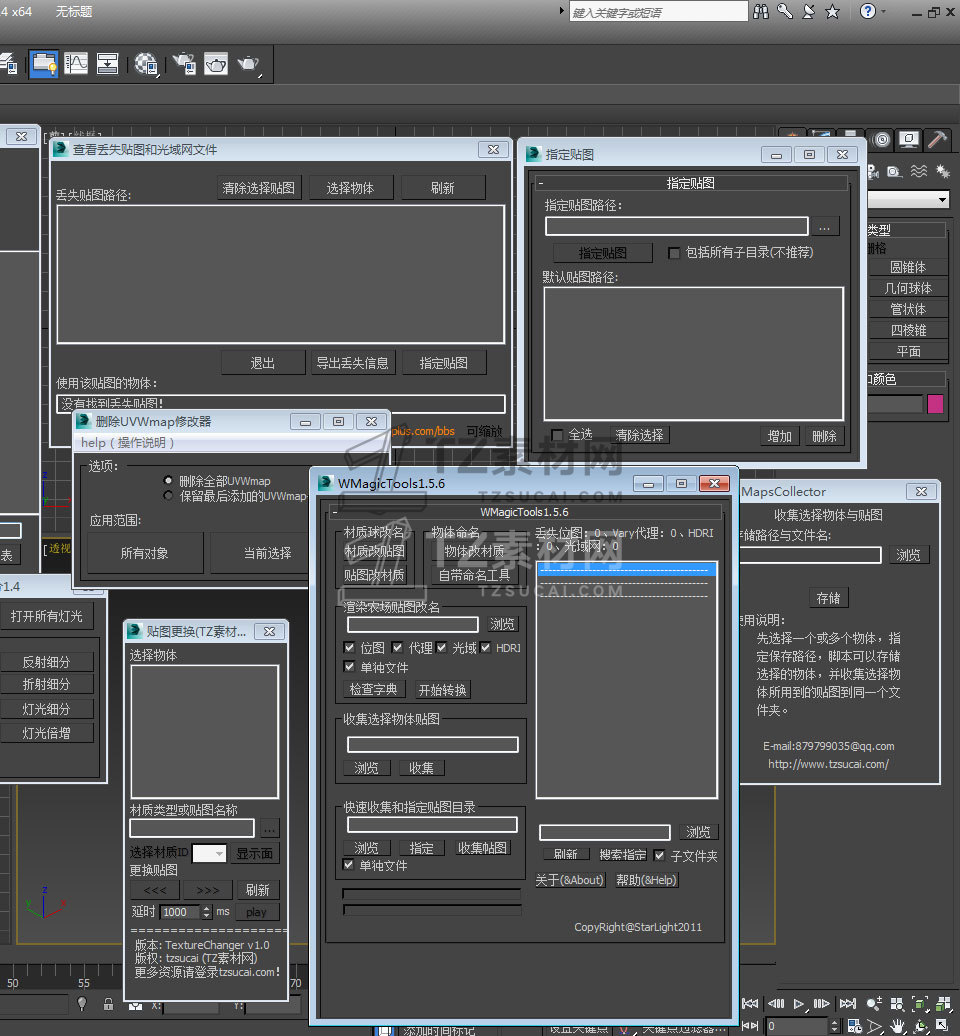Switch to the Display command panel tab
The image size is (960, 1036).
click(x=909, y=139)
